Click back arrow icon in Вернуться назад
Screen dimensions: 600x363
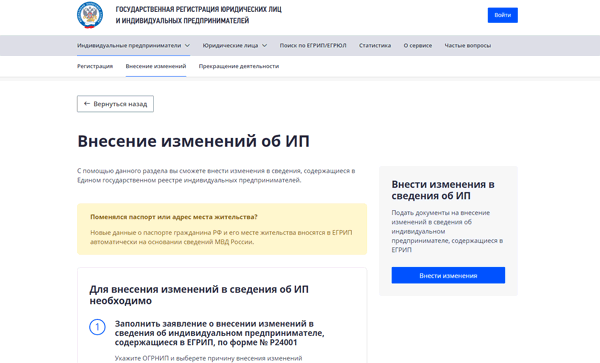coord(87,104)
